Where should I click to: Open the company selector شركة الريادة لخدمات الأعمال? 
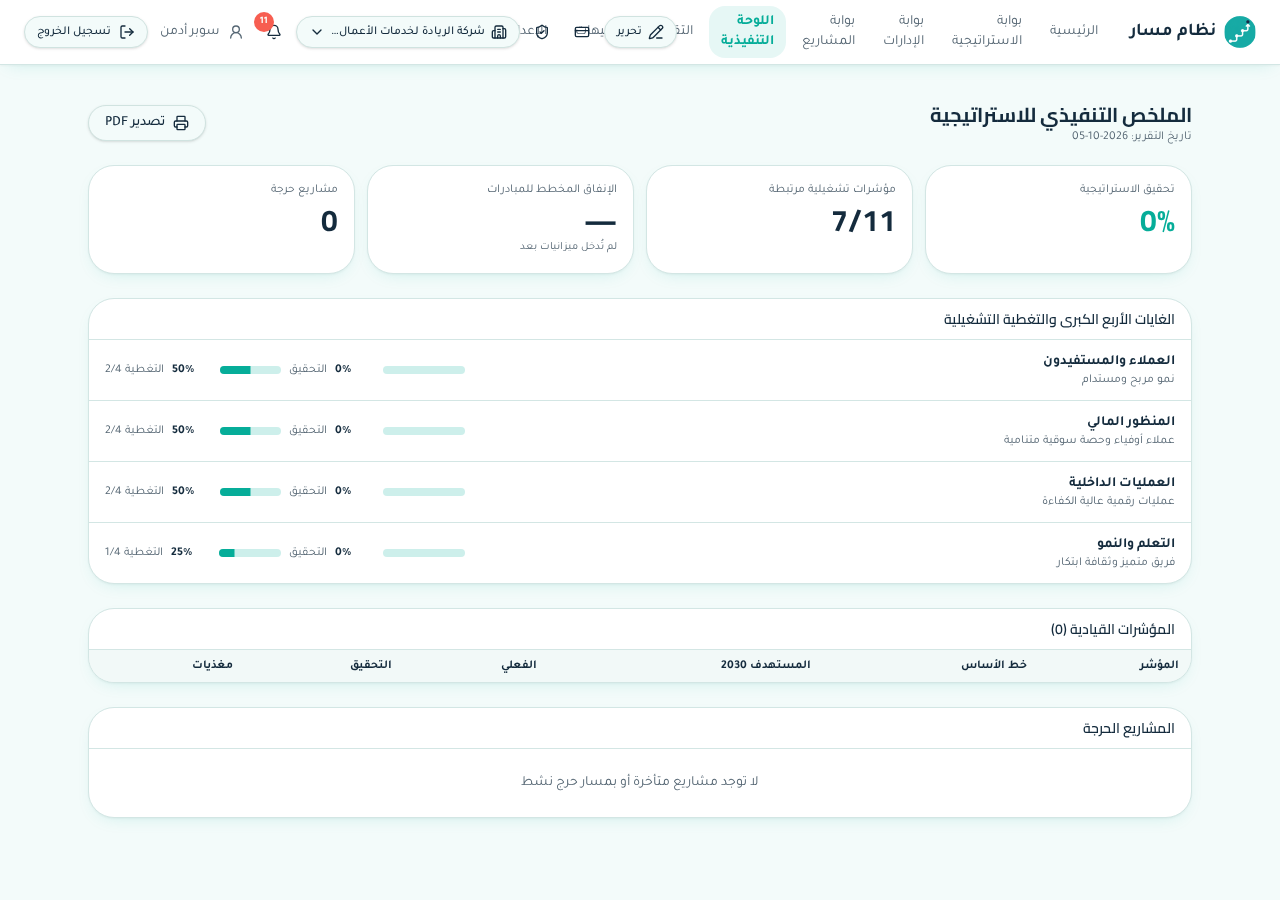[408, 32]
